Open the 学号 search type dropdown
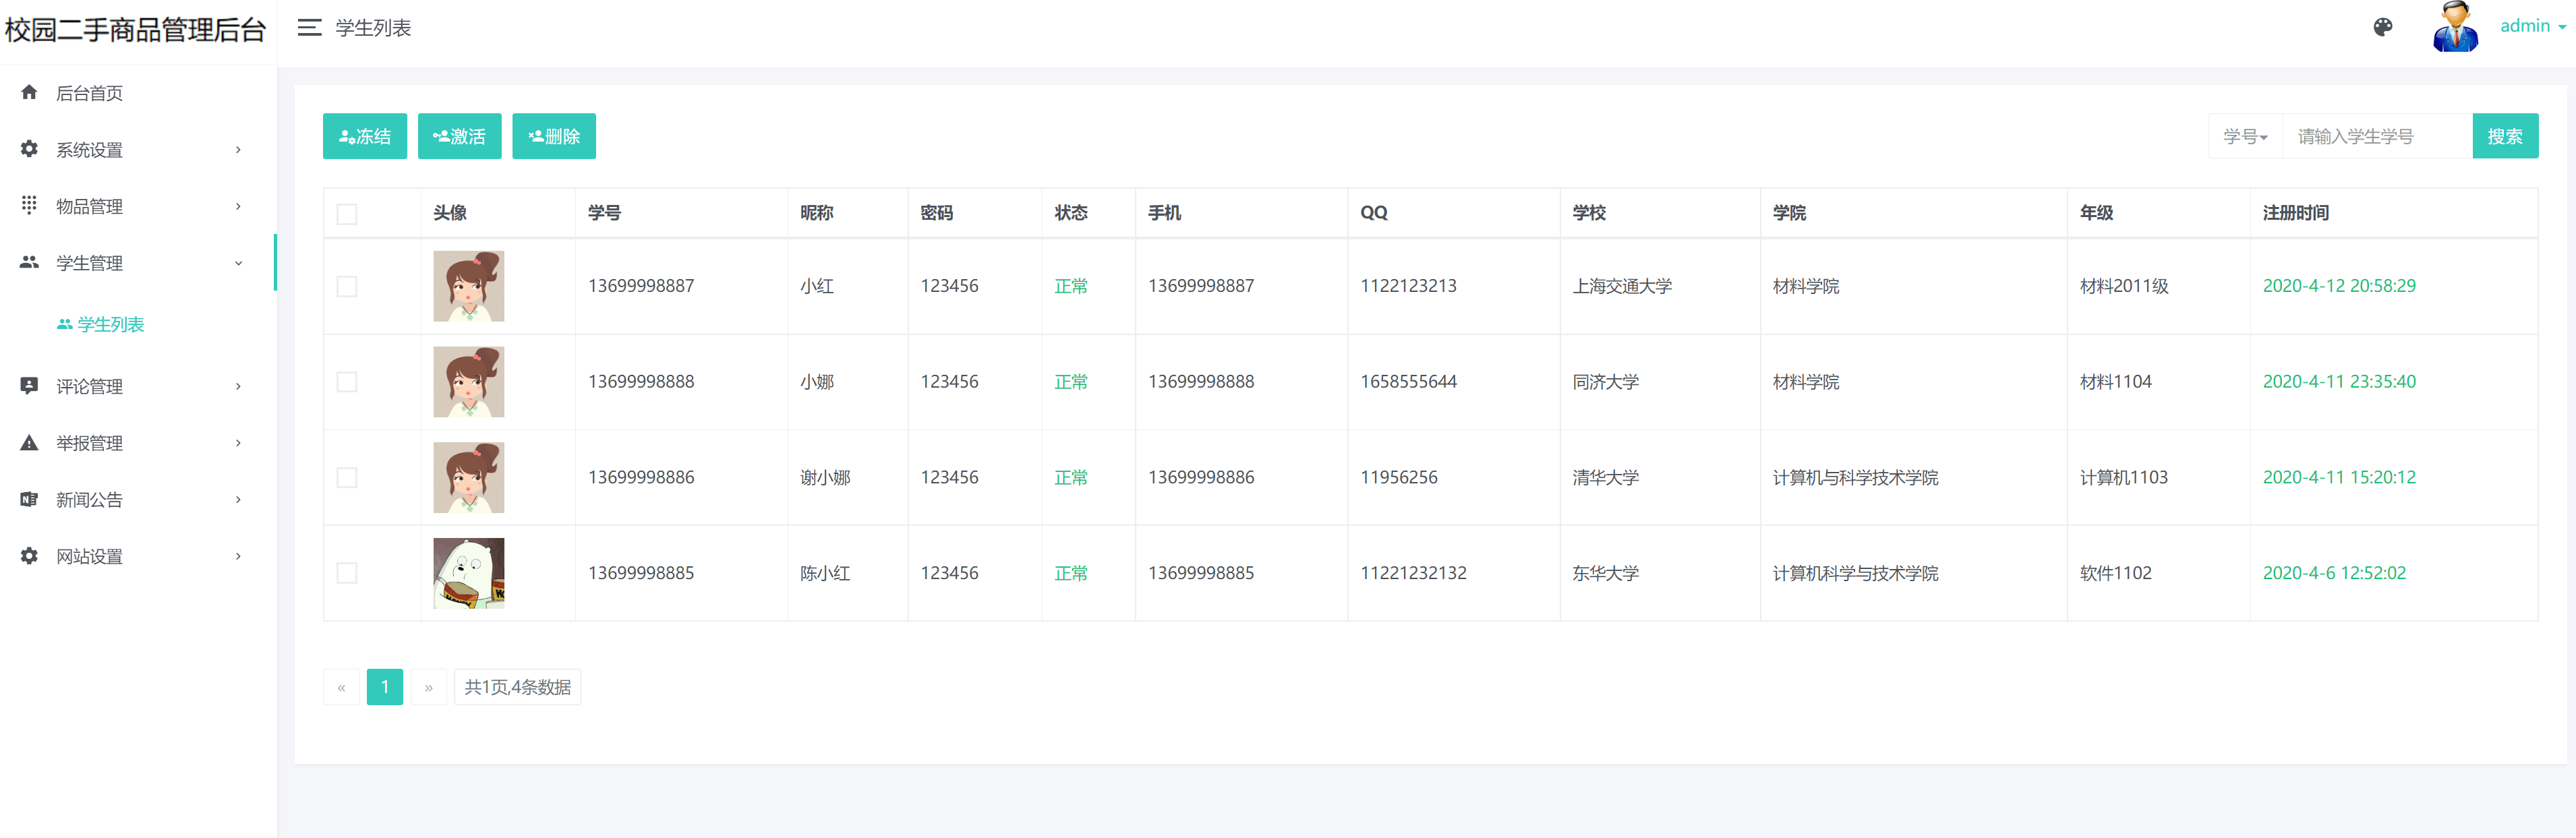2576x838 pixels. coord(2245,136)
